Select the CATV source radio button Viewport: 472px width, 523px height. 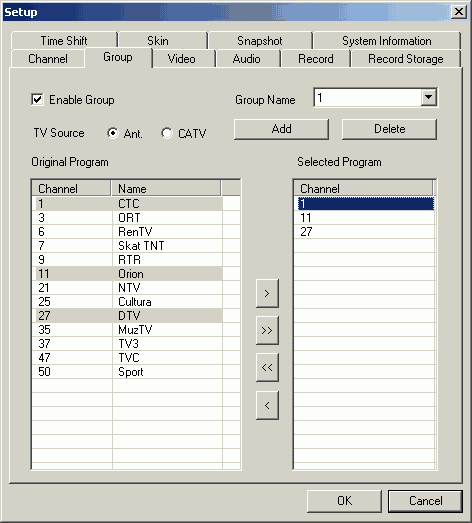(166, 133)
